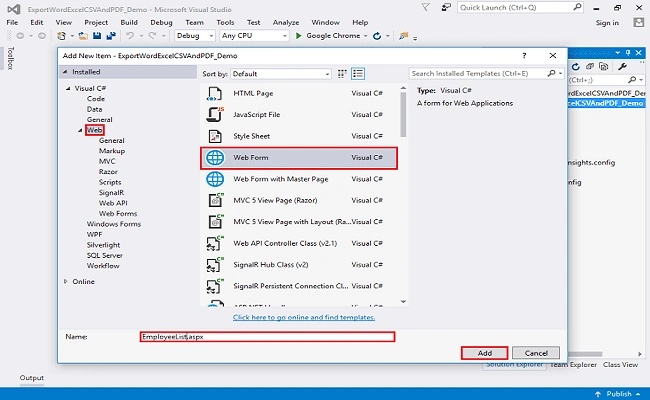Open dialog help question mark

[x=524, y=56]
